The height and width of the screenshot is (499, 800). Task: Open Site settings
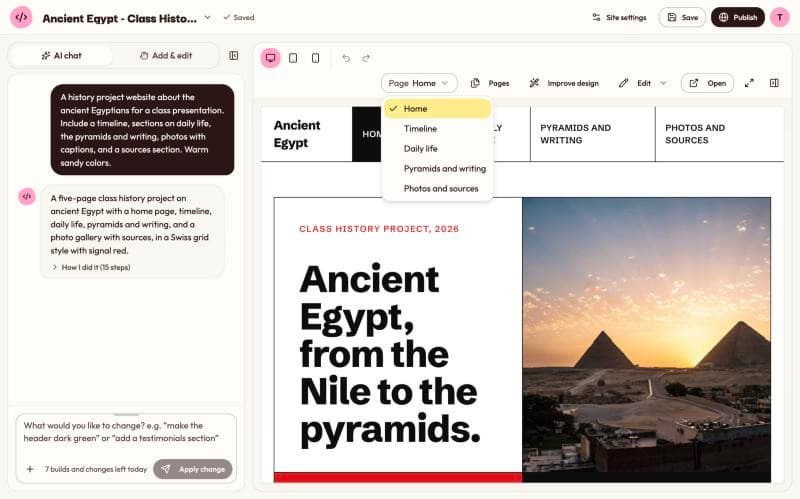click(x=619, y=17)
